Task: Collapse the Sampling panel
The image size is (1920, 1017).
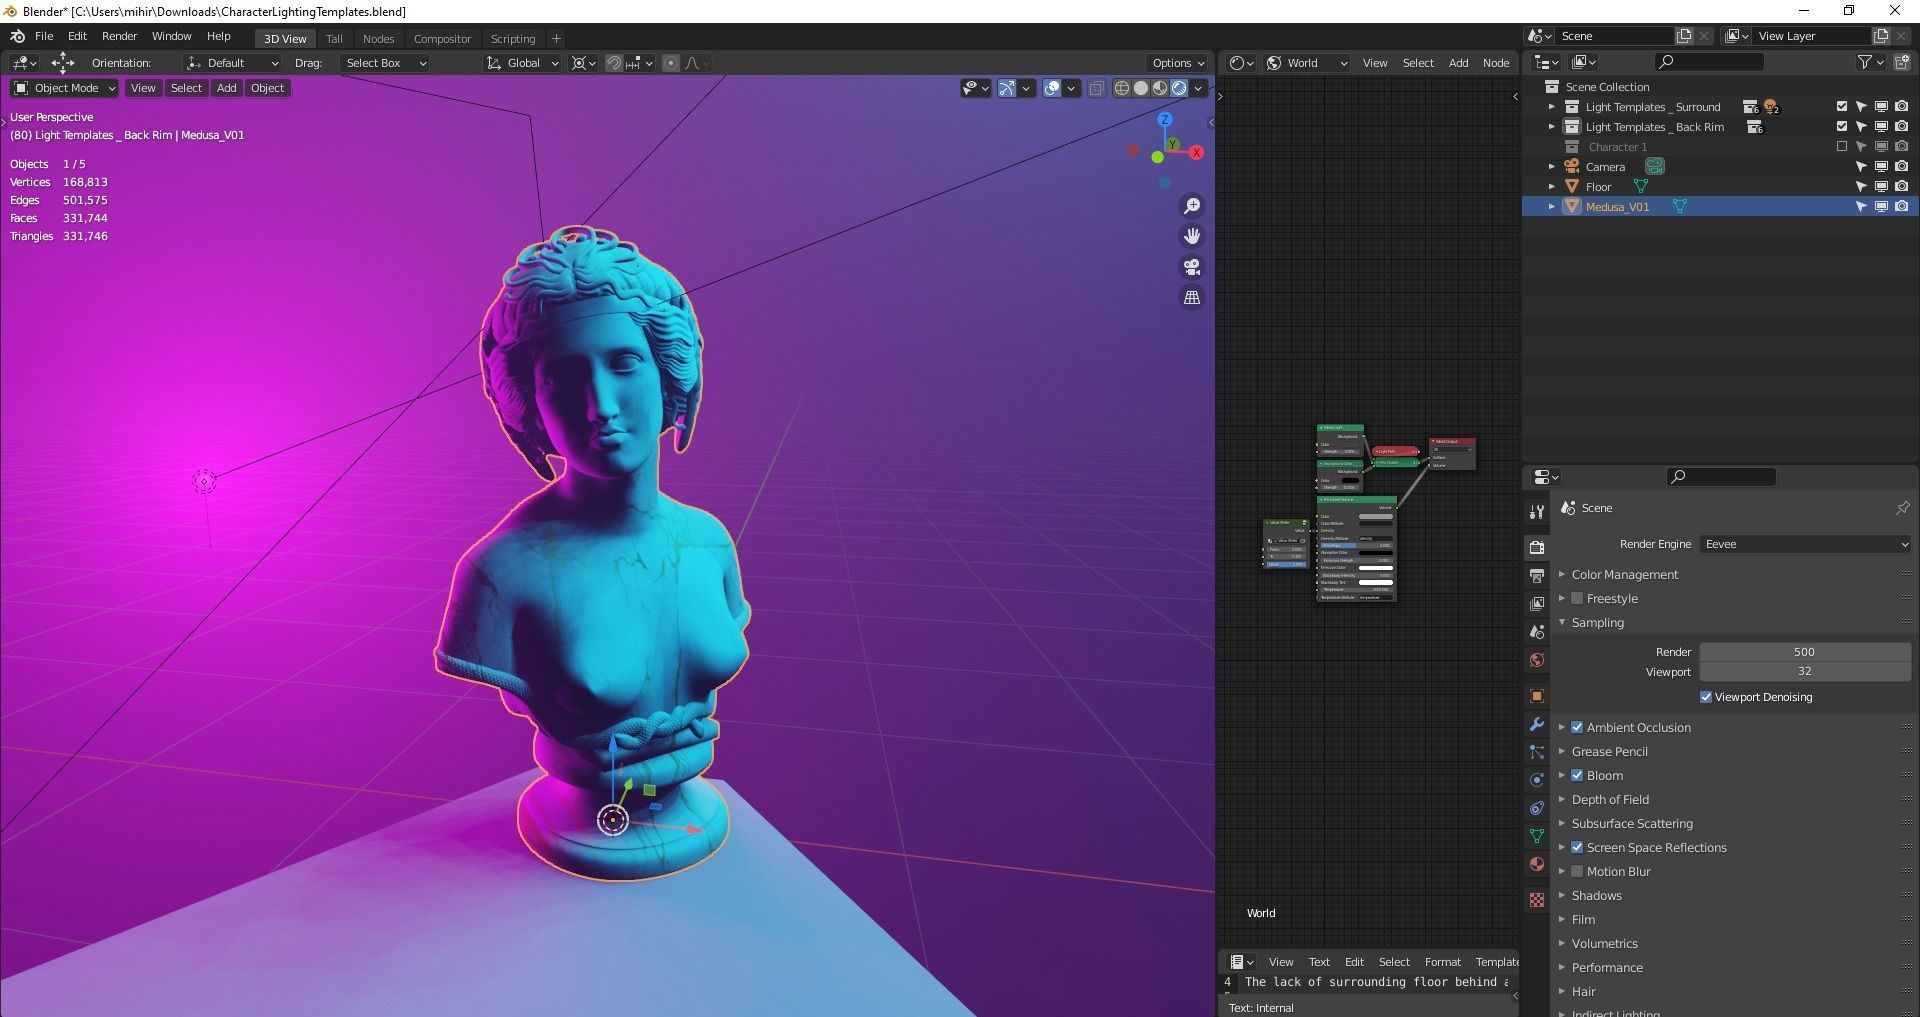Action: (1562, 623)
